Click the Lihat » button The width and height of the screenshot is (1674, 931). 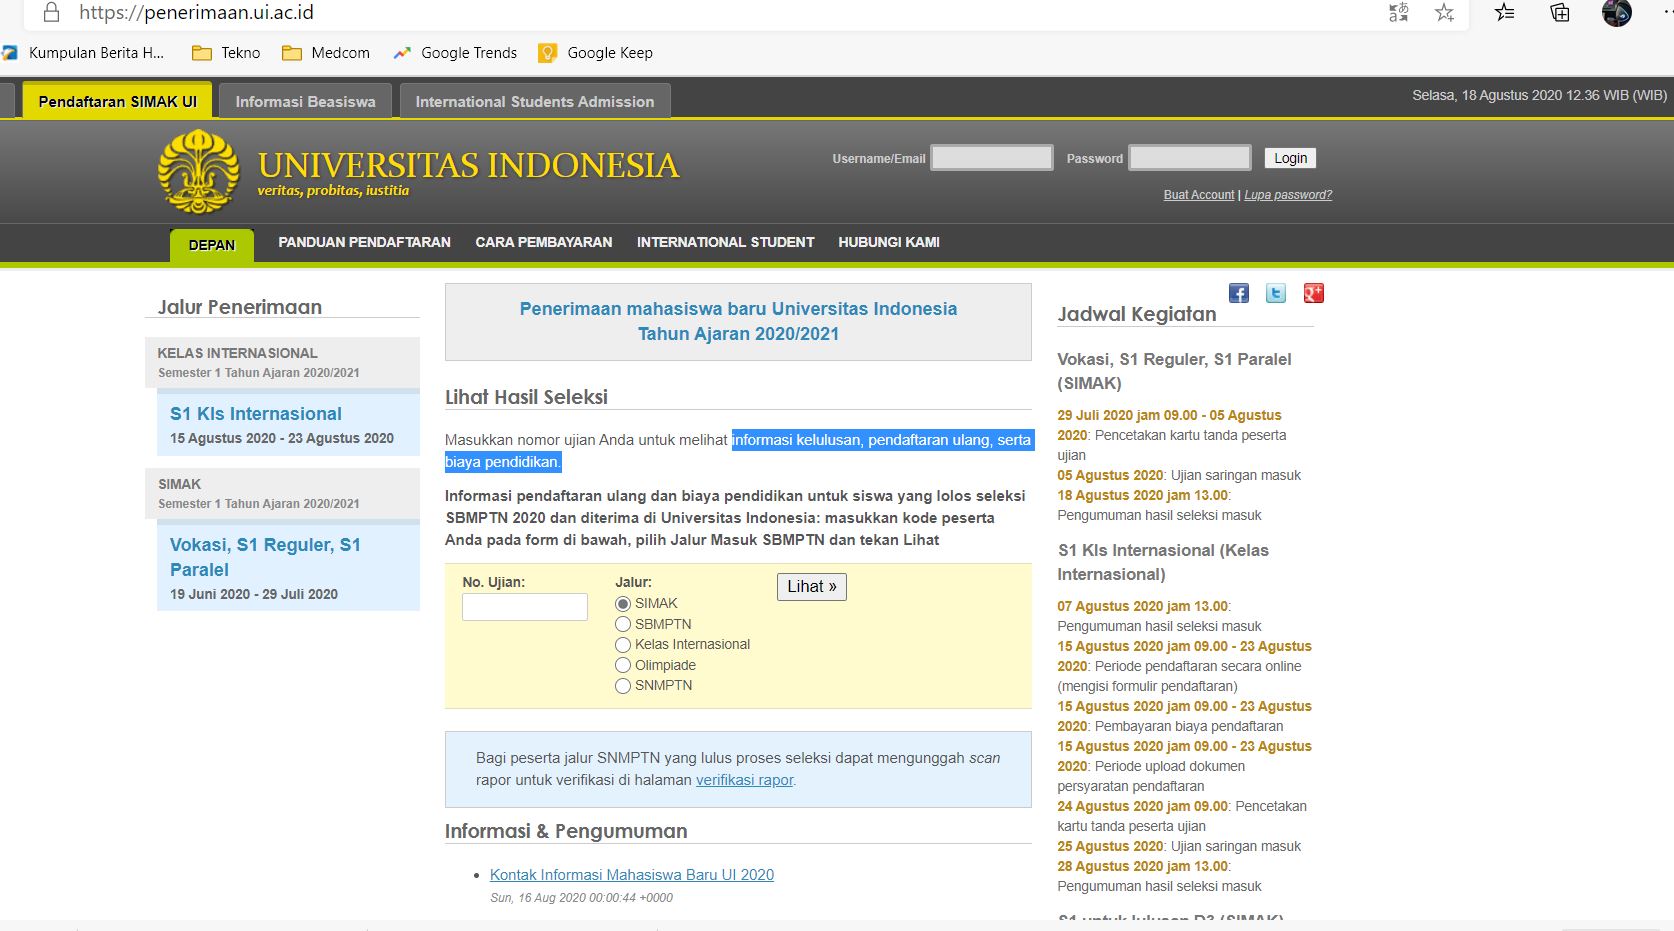812,587
